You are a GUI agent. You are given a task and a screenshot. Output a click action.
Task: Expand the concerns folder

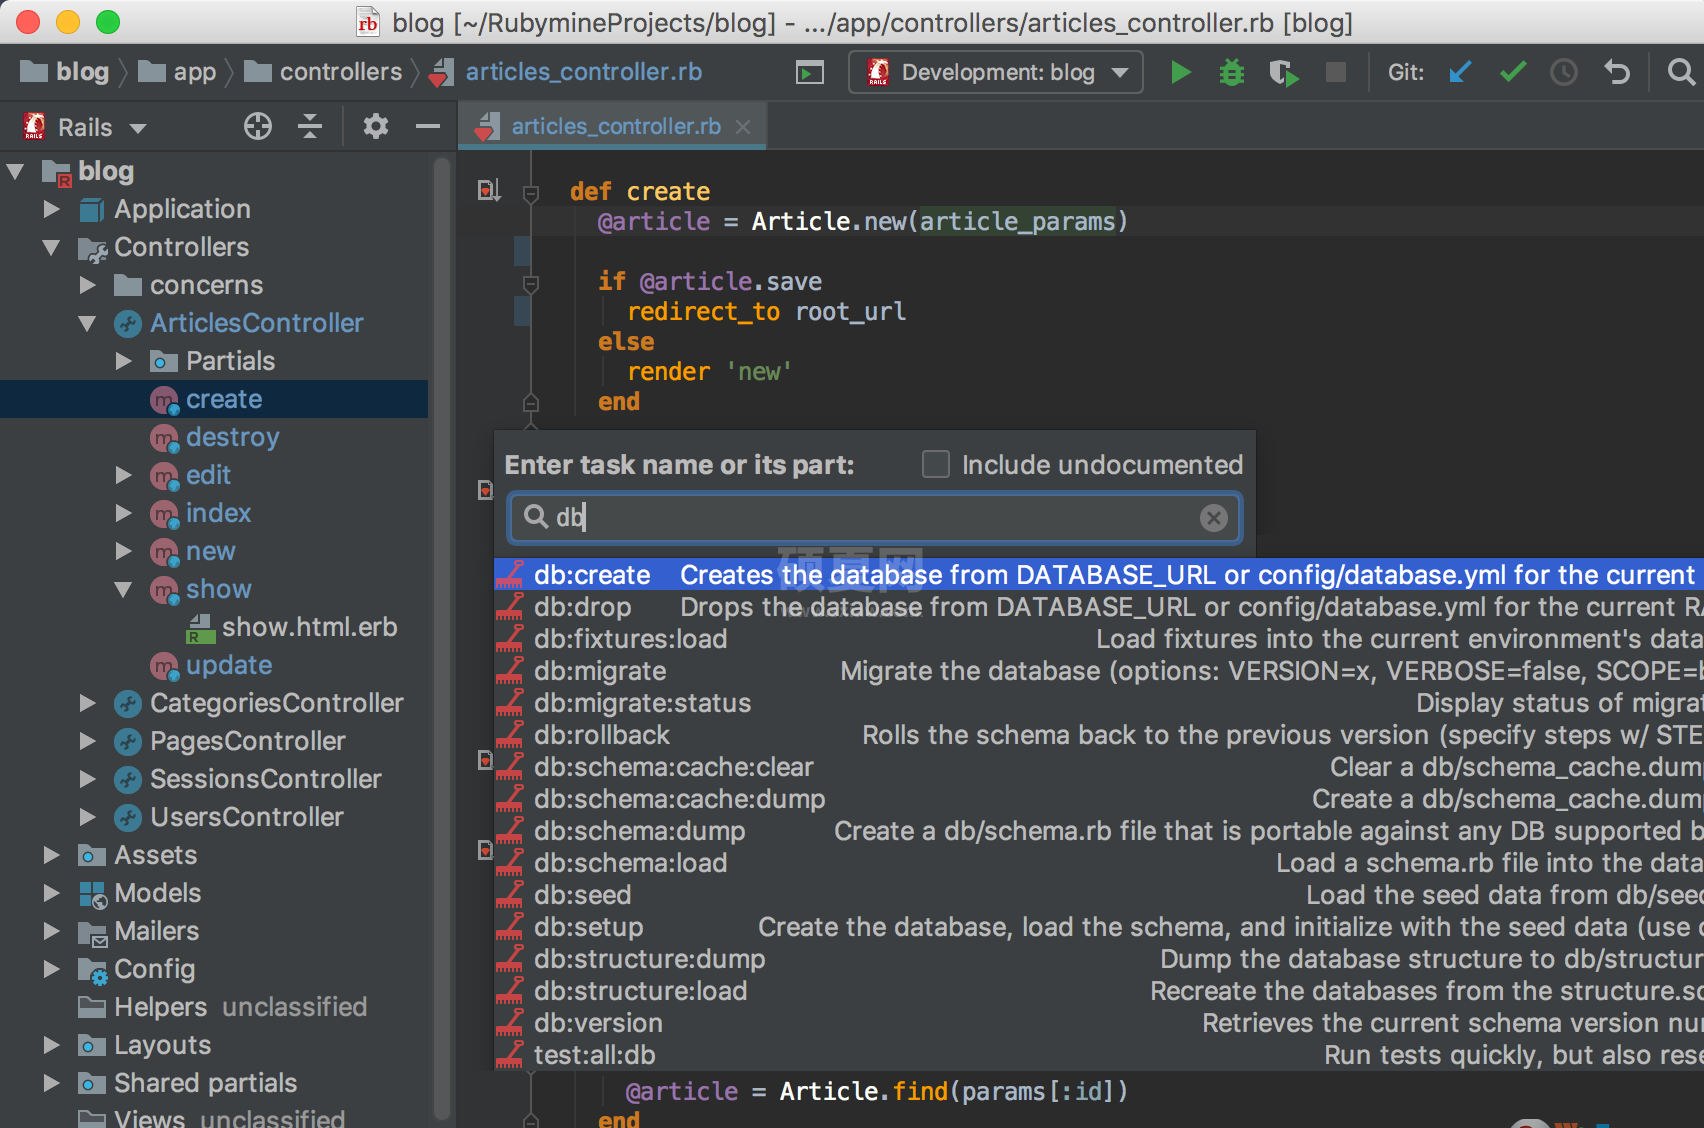coord(88,285)
